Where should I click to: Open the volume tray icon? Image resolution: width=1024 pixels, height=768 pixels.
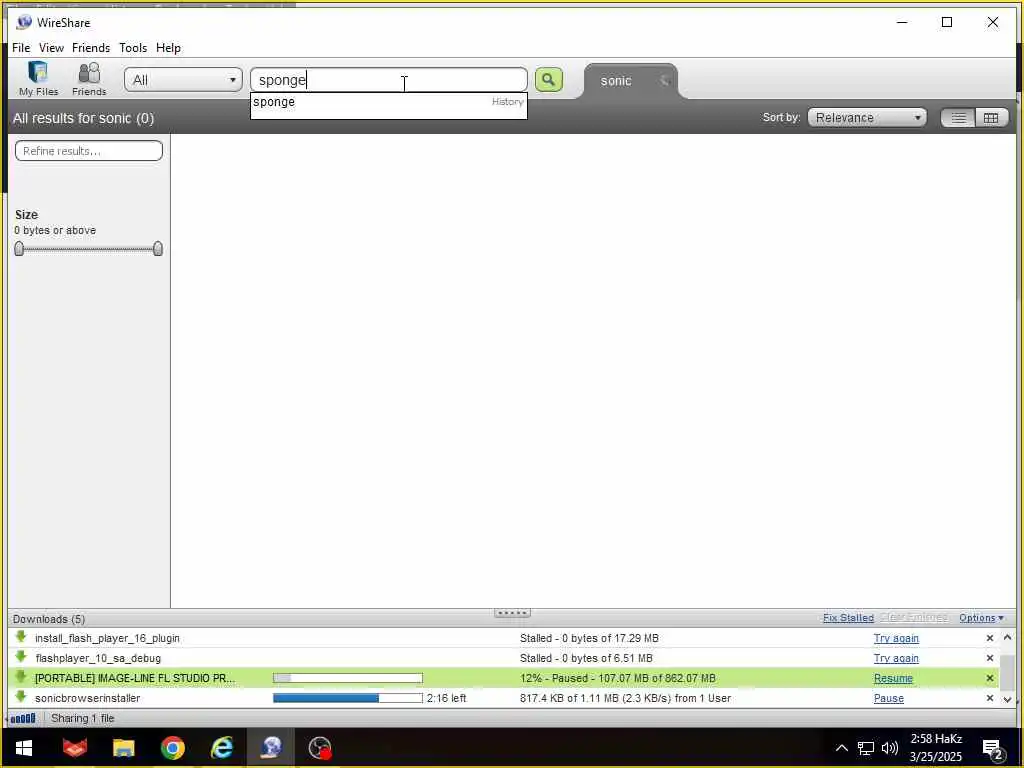point(889,748)
